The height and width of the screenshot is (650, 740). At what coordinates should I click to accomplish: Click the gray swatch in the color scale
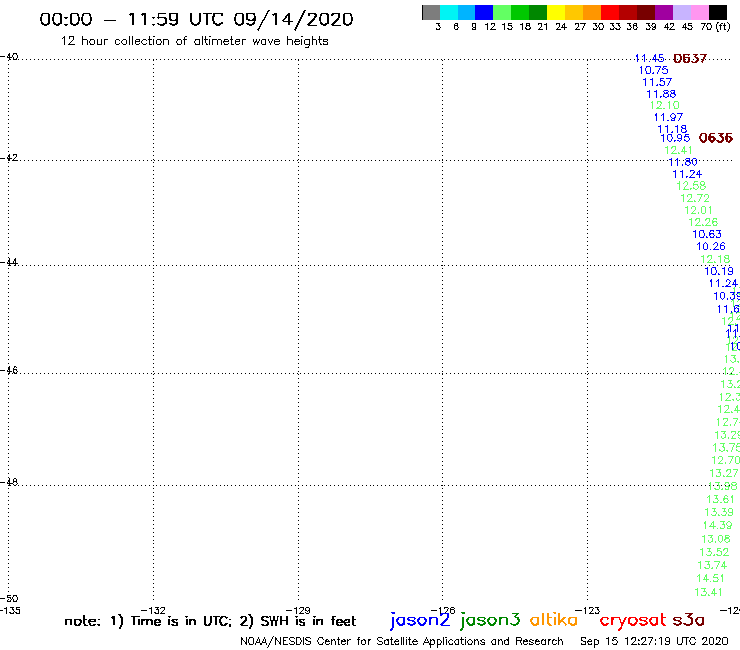[x=431, y=13]
